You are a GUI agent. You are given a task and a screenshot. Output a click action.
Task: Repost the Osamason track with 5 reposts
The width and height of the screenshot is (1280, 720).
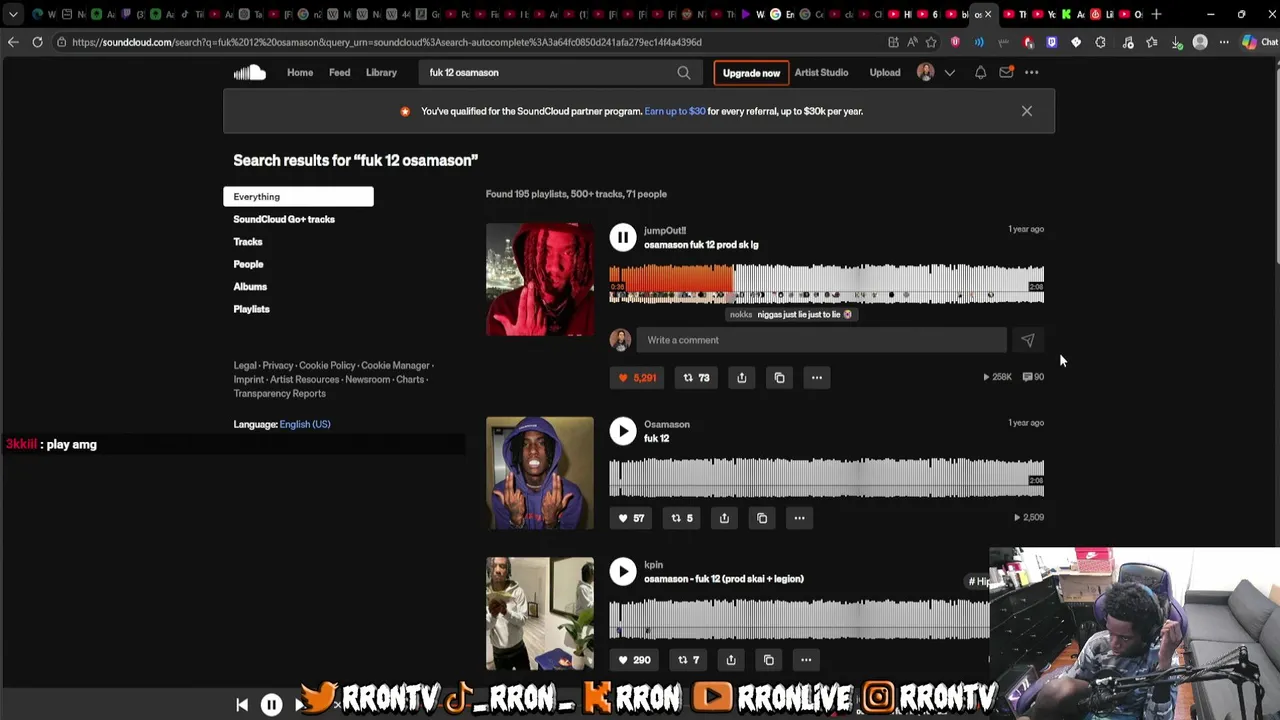[x=682, y=518]
